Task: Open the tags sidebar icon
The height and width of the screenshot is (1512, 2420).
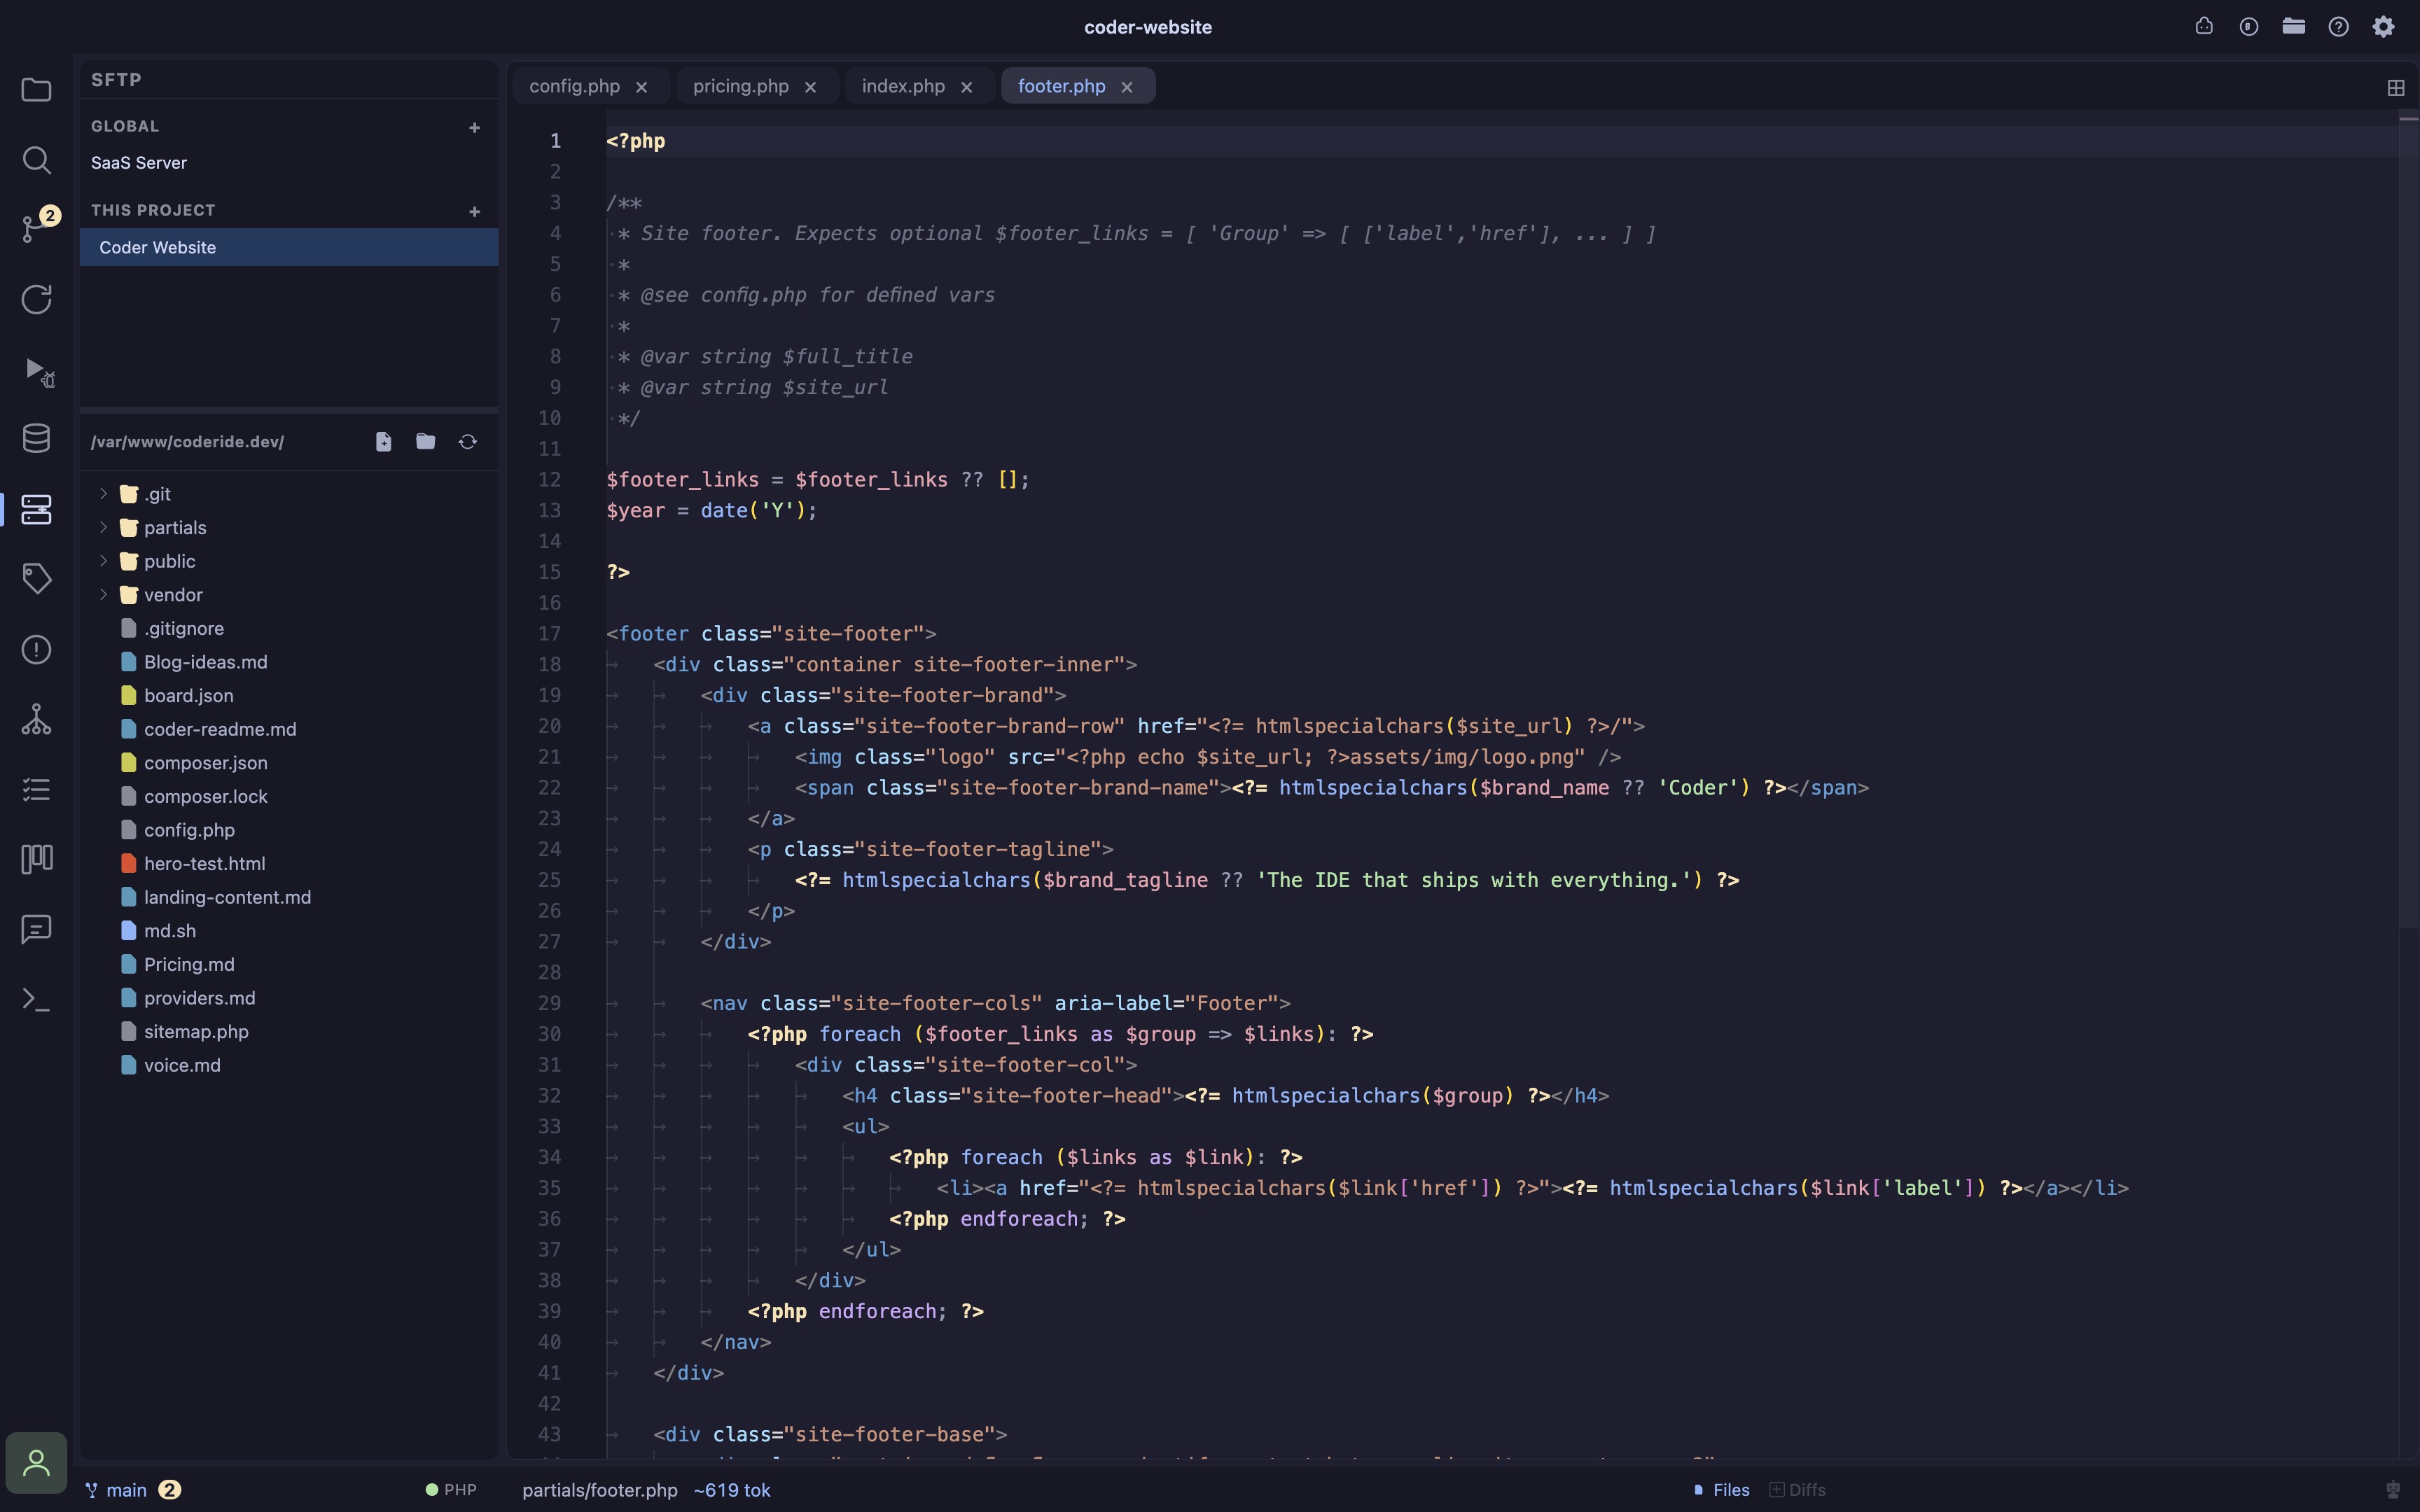Action: click(x=36, y=579)
